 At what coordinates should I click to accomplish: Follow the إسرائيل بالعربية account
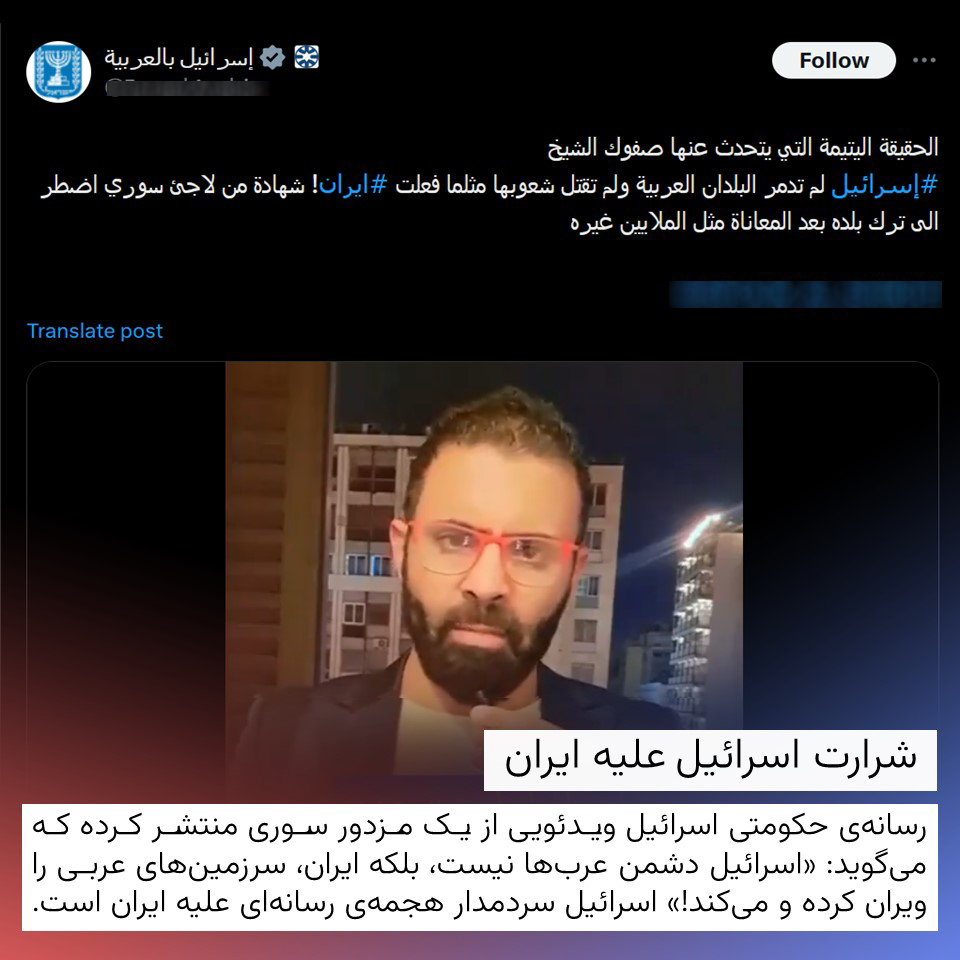pos(834,60)
